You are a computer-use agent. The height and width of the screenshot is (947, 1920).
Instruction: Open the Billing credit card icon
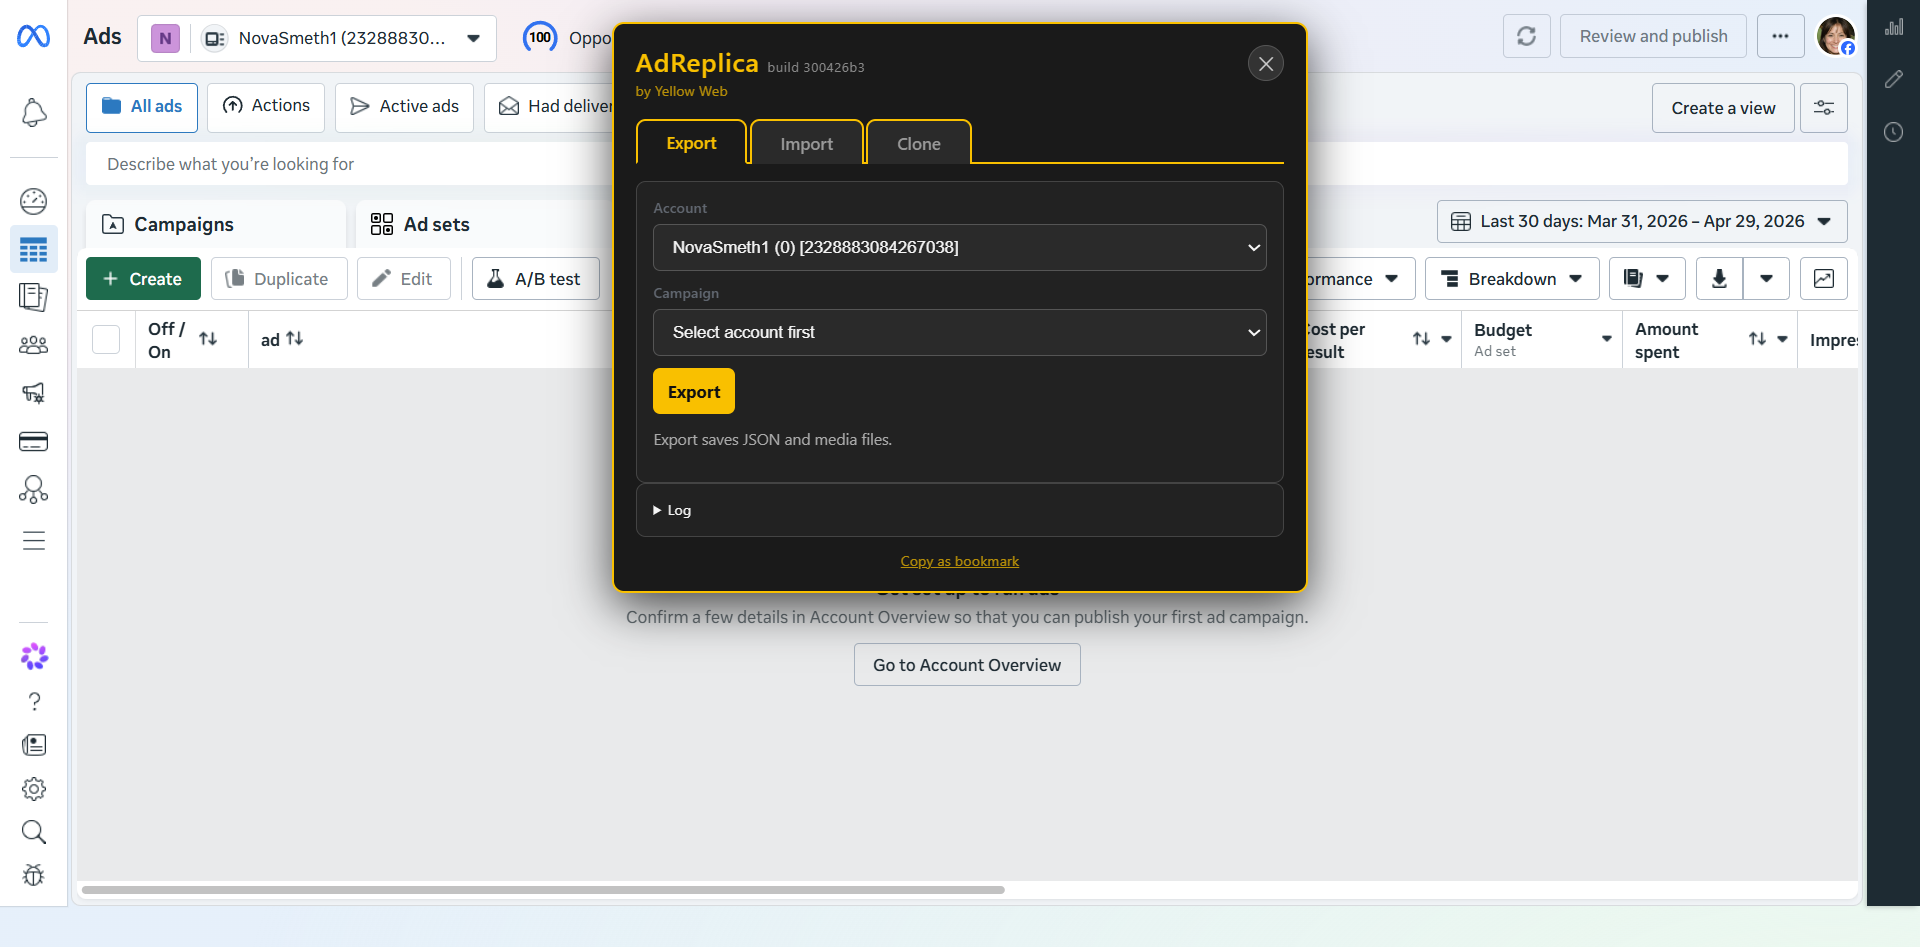34,441
